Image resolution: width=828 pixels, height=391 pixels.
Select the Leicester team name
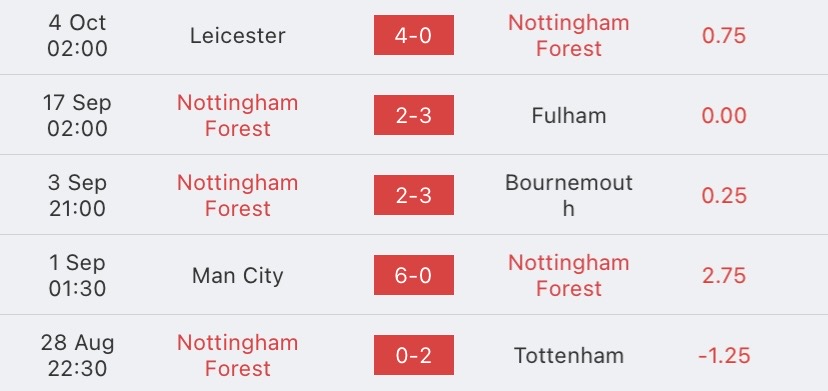pyautogui.click(x=238, y=35)
